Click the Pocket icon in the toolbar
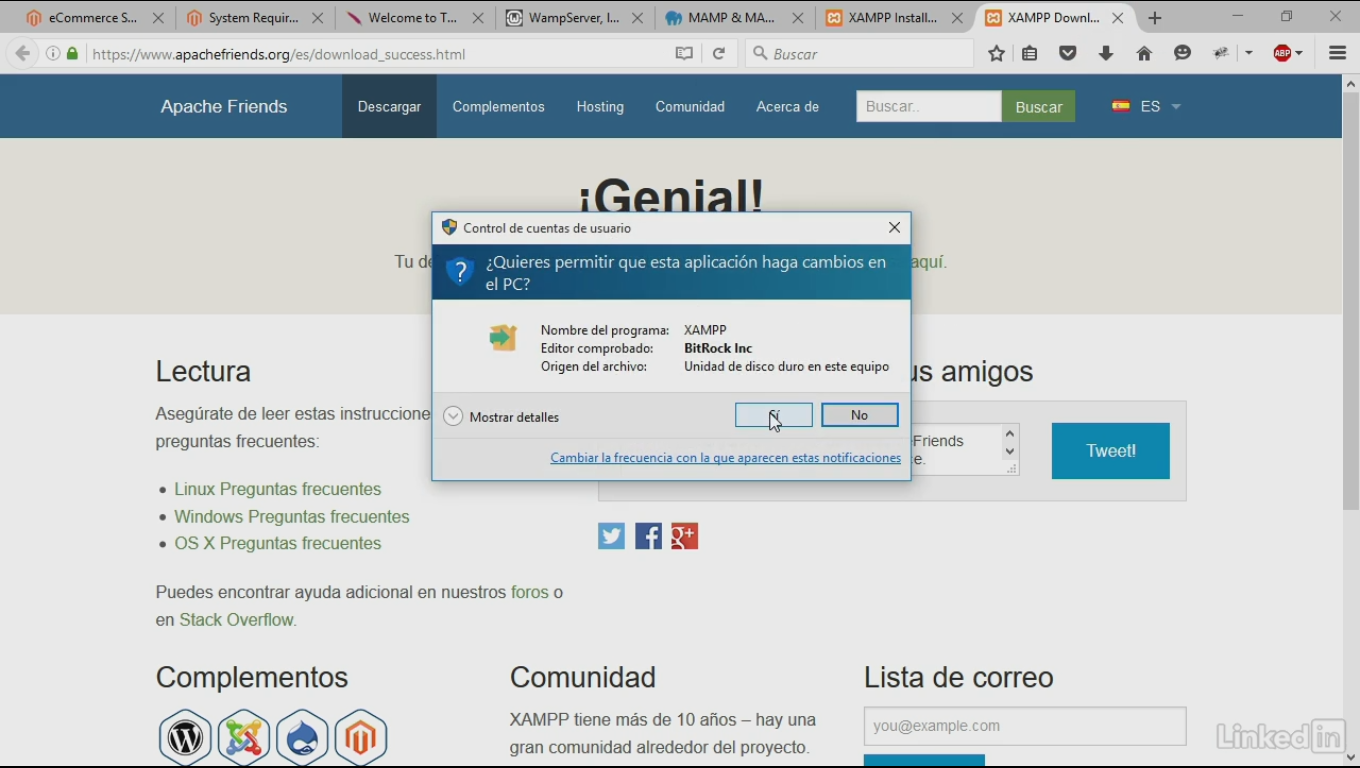 tap(1068, 54)
